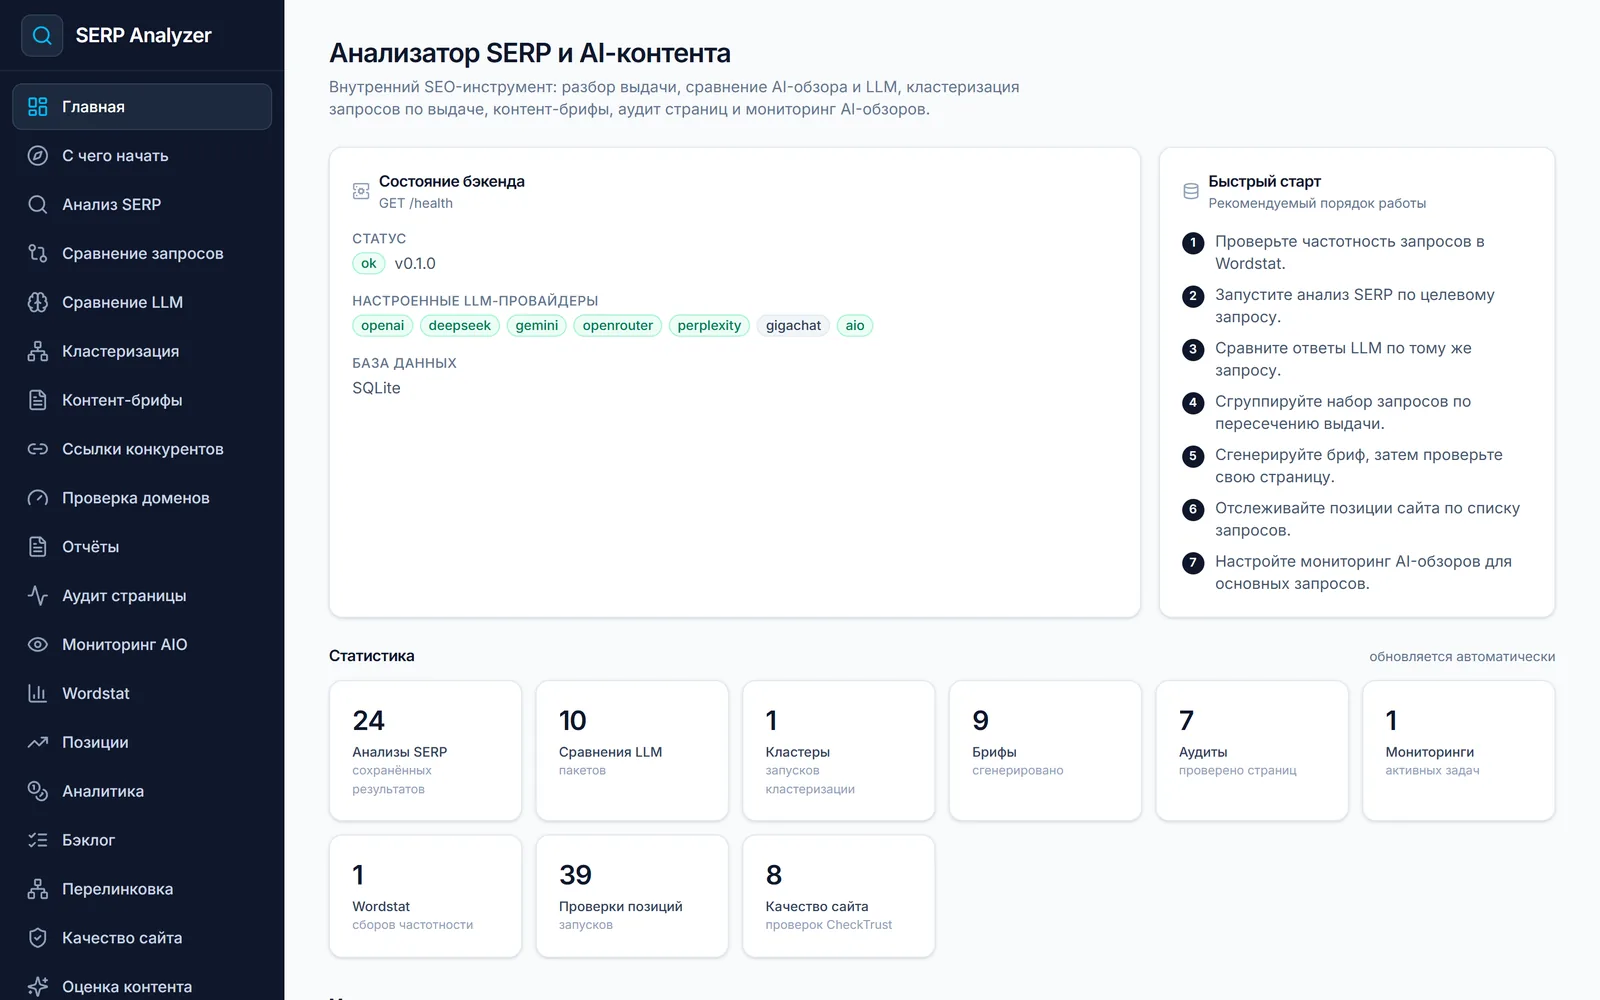The image size is (1600, 1000).
Task: Click the shield icon for Качество сайта
Action: (x=38, y=938)
